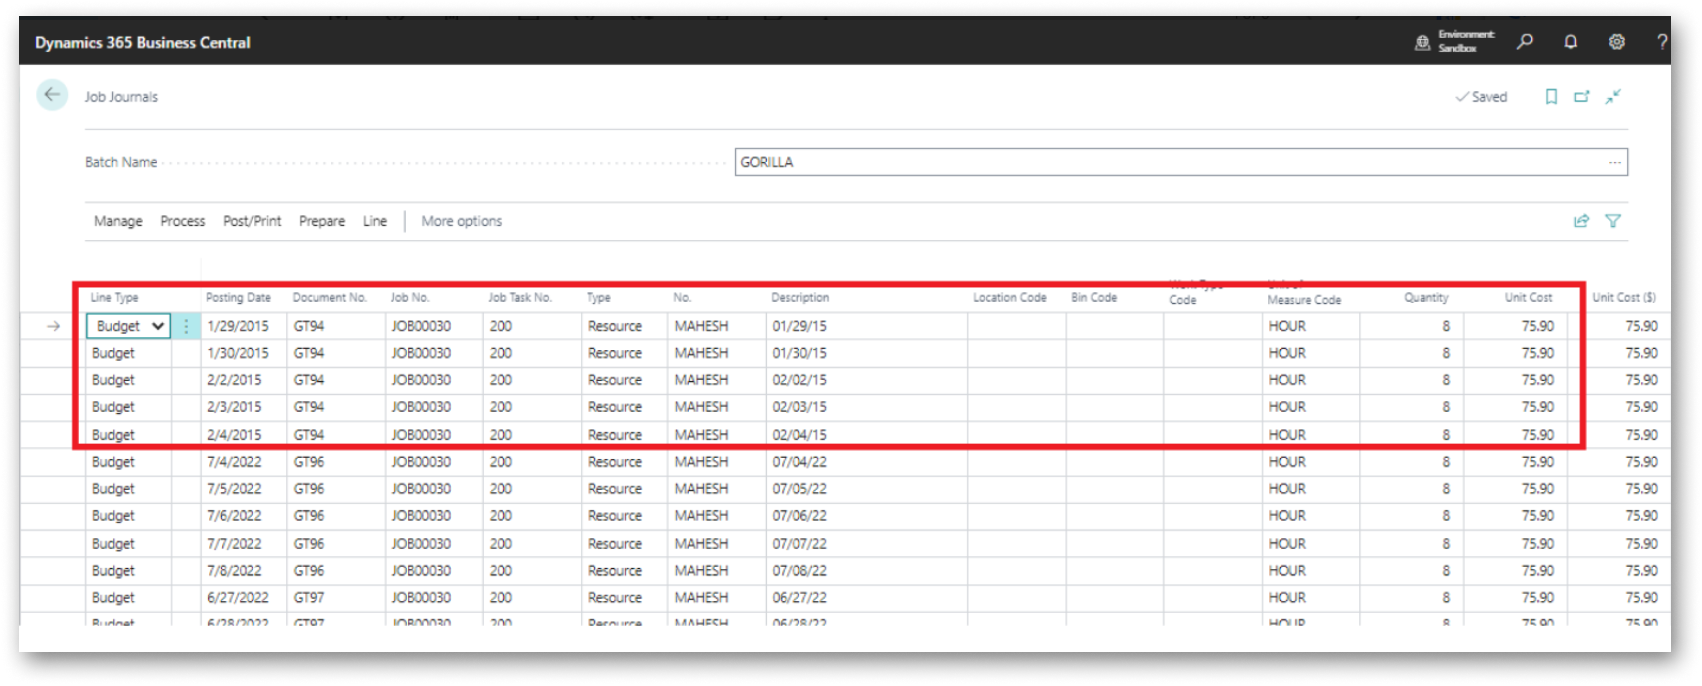Collapse the page with the arrows icon
This screenshot has height=686, width=1702.
point(1613,97)
